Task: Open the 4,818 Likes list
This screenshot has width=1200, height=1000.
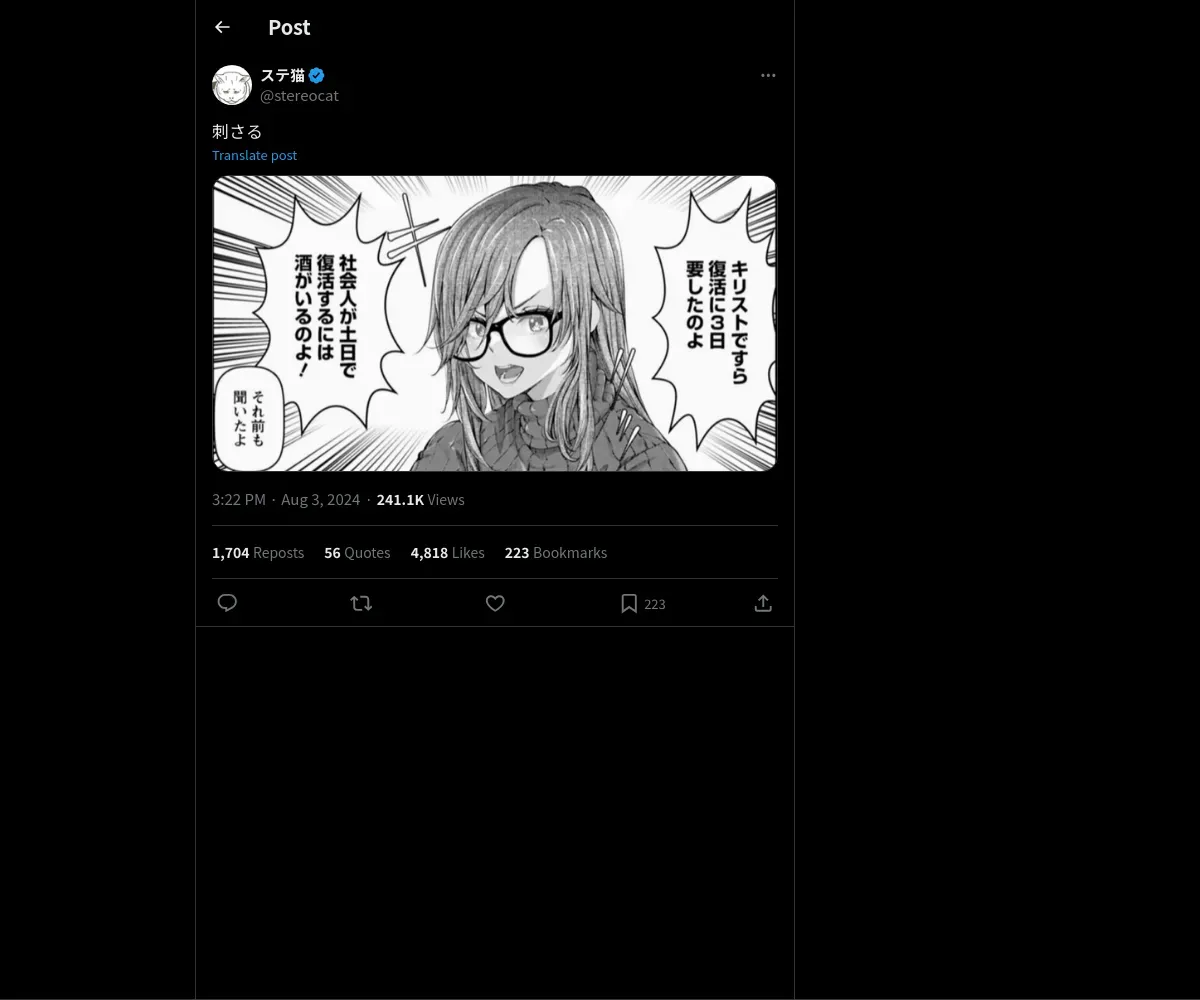Action: (x=447, y=552)
